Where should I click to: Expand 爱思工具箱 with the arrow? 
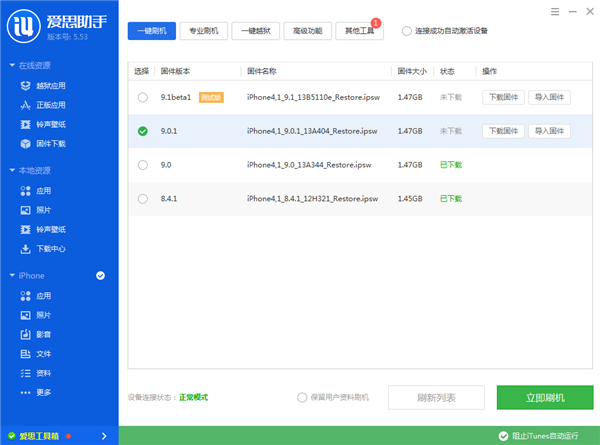pos(104,436)
